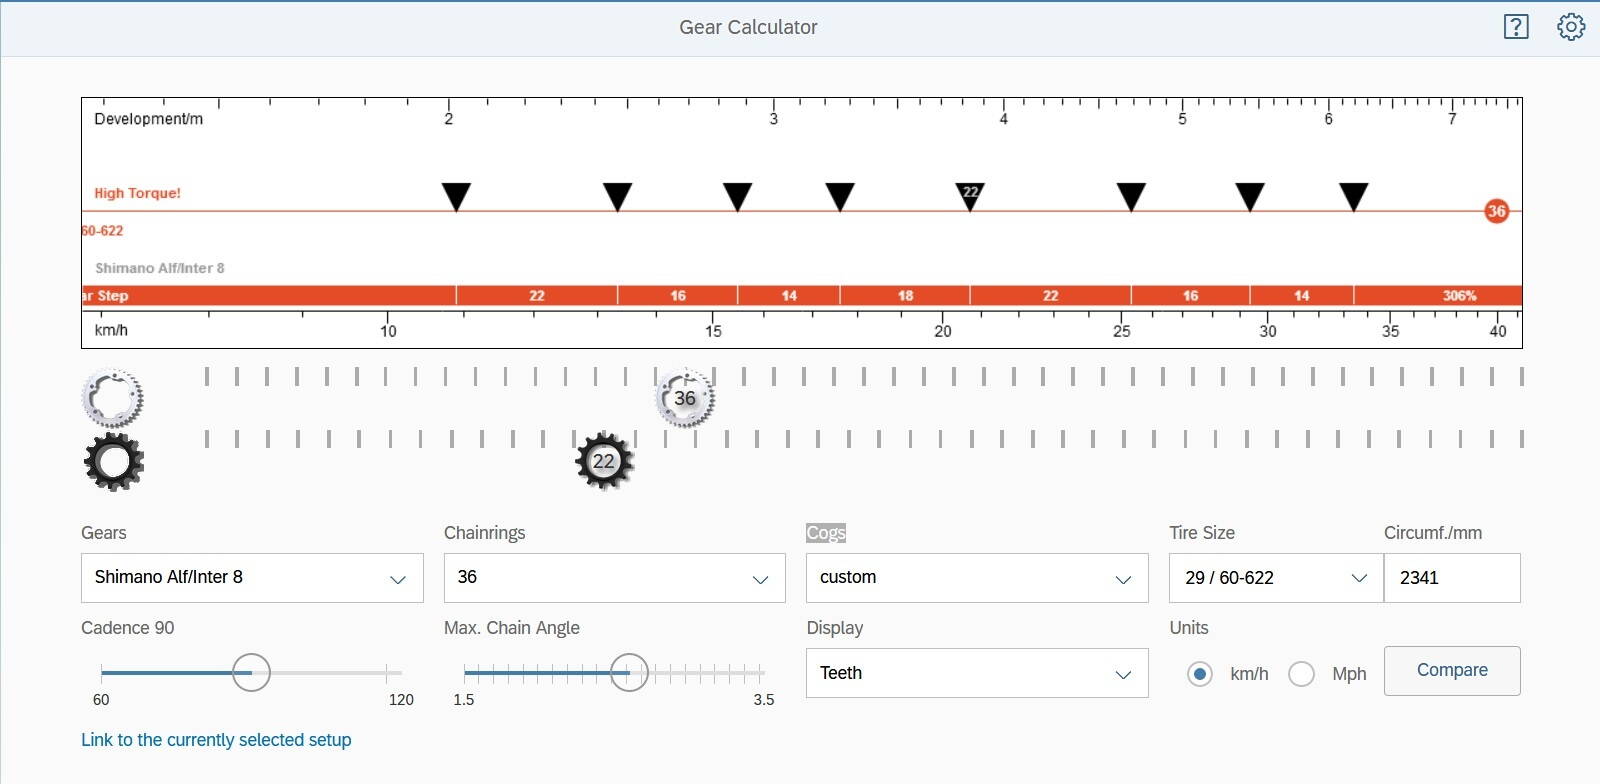Open the Display dropdown set to Teeth

point(976,673)
